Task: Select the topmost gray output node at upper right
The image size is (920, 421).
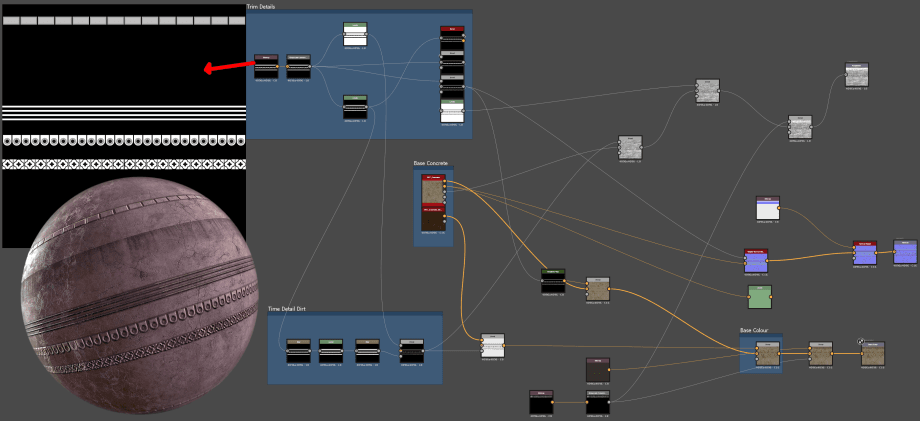Action: pos(857,74)
